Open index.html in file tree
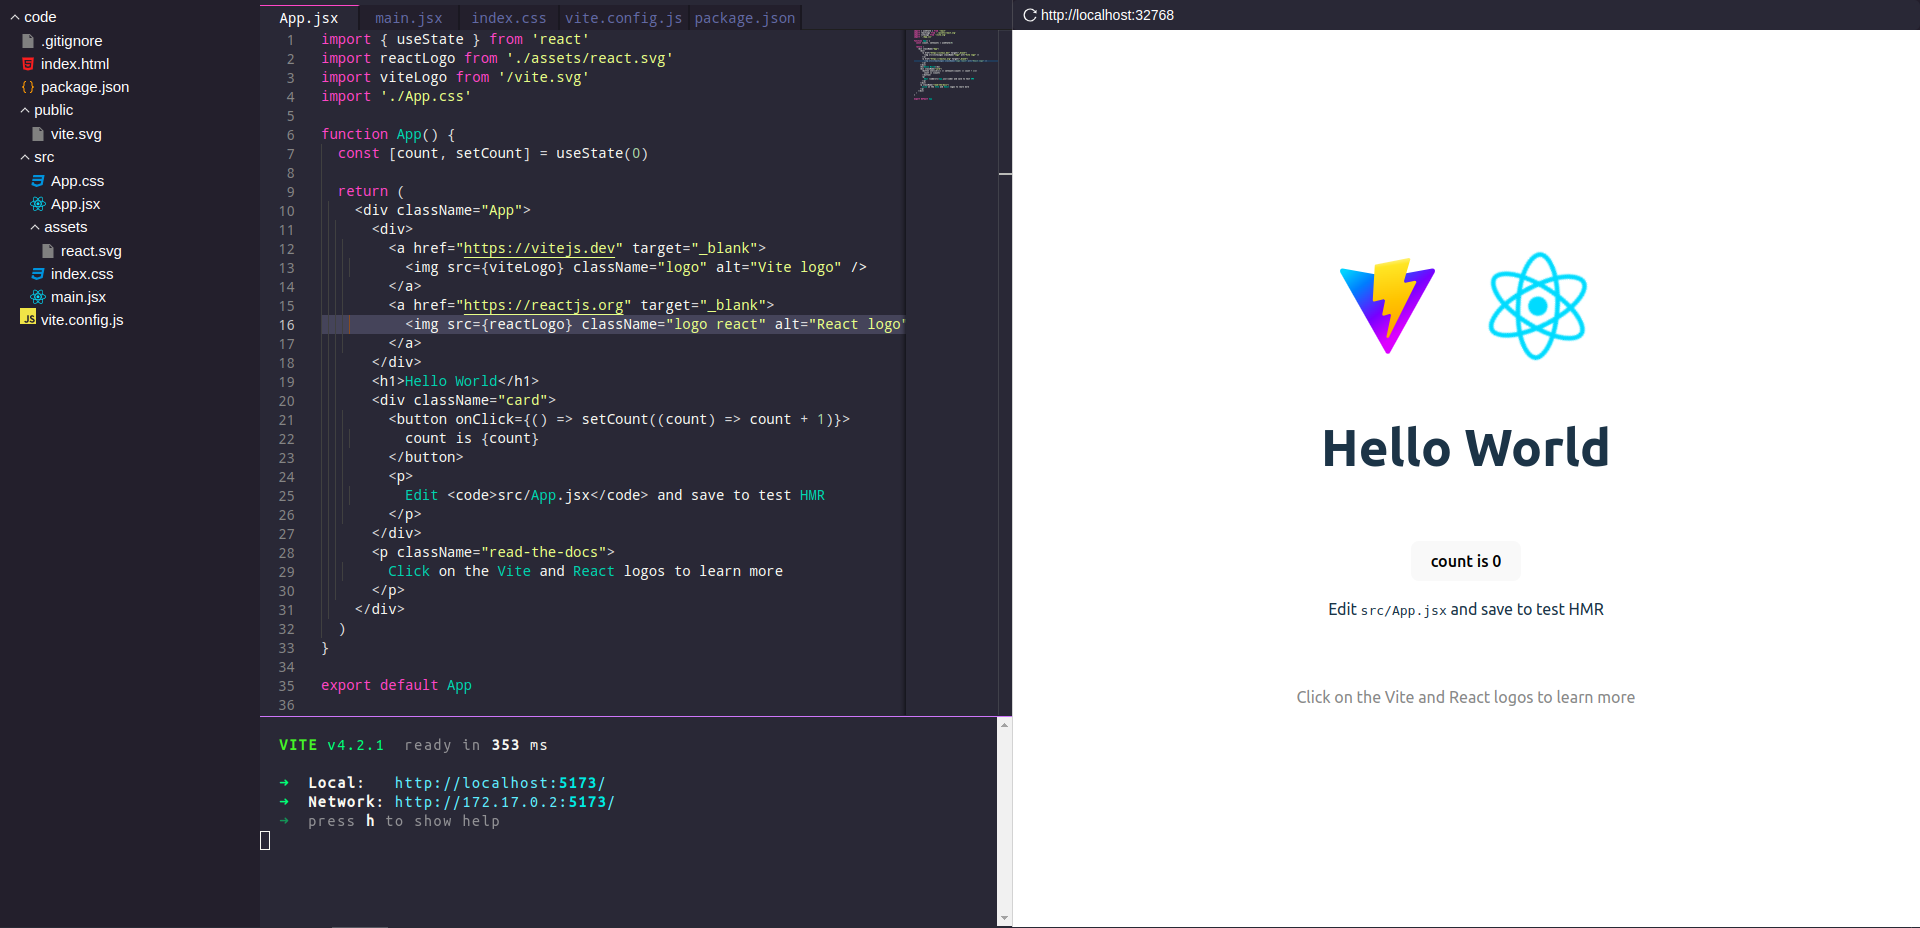The height and width of the screenshot is (928, 1920). click(x=75, y=64)
